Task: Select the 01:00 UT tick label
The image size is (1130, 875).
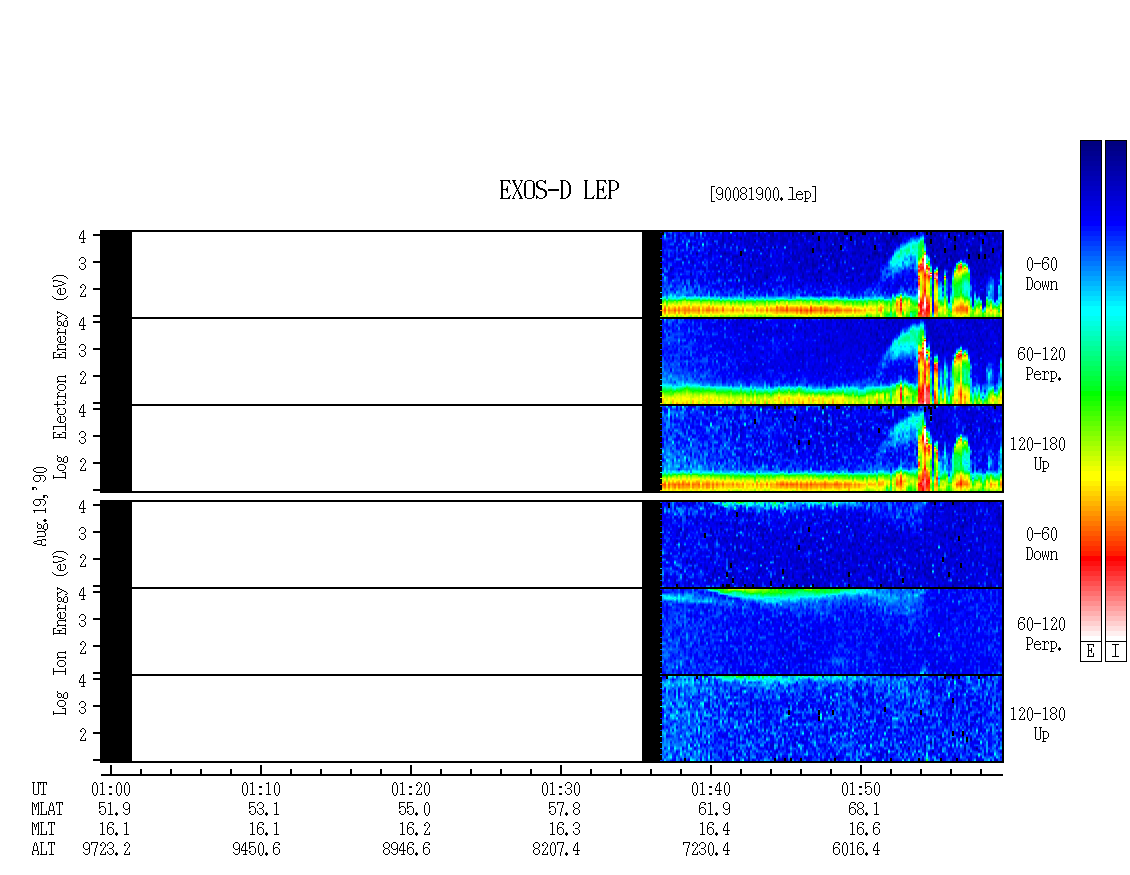Action: pos(111,789)
